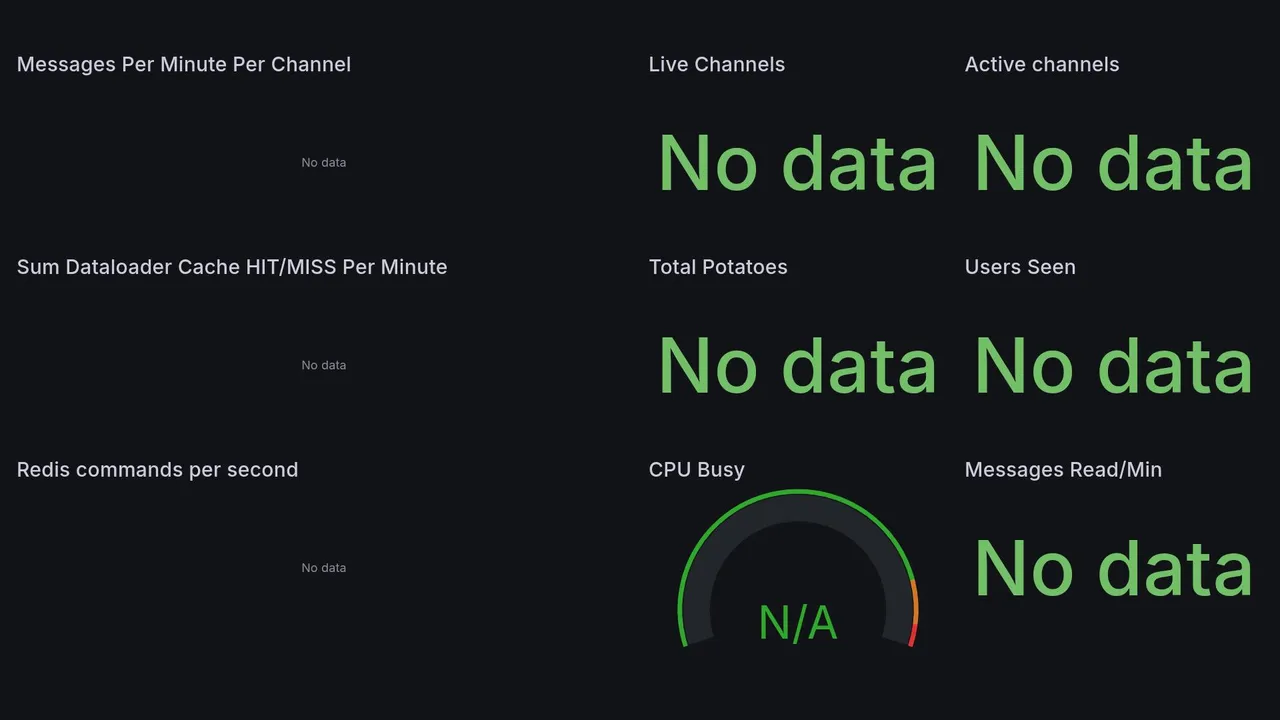Click the Total Potatoes 'No data' value

(797, 366)
